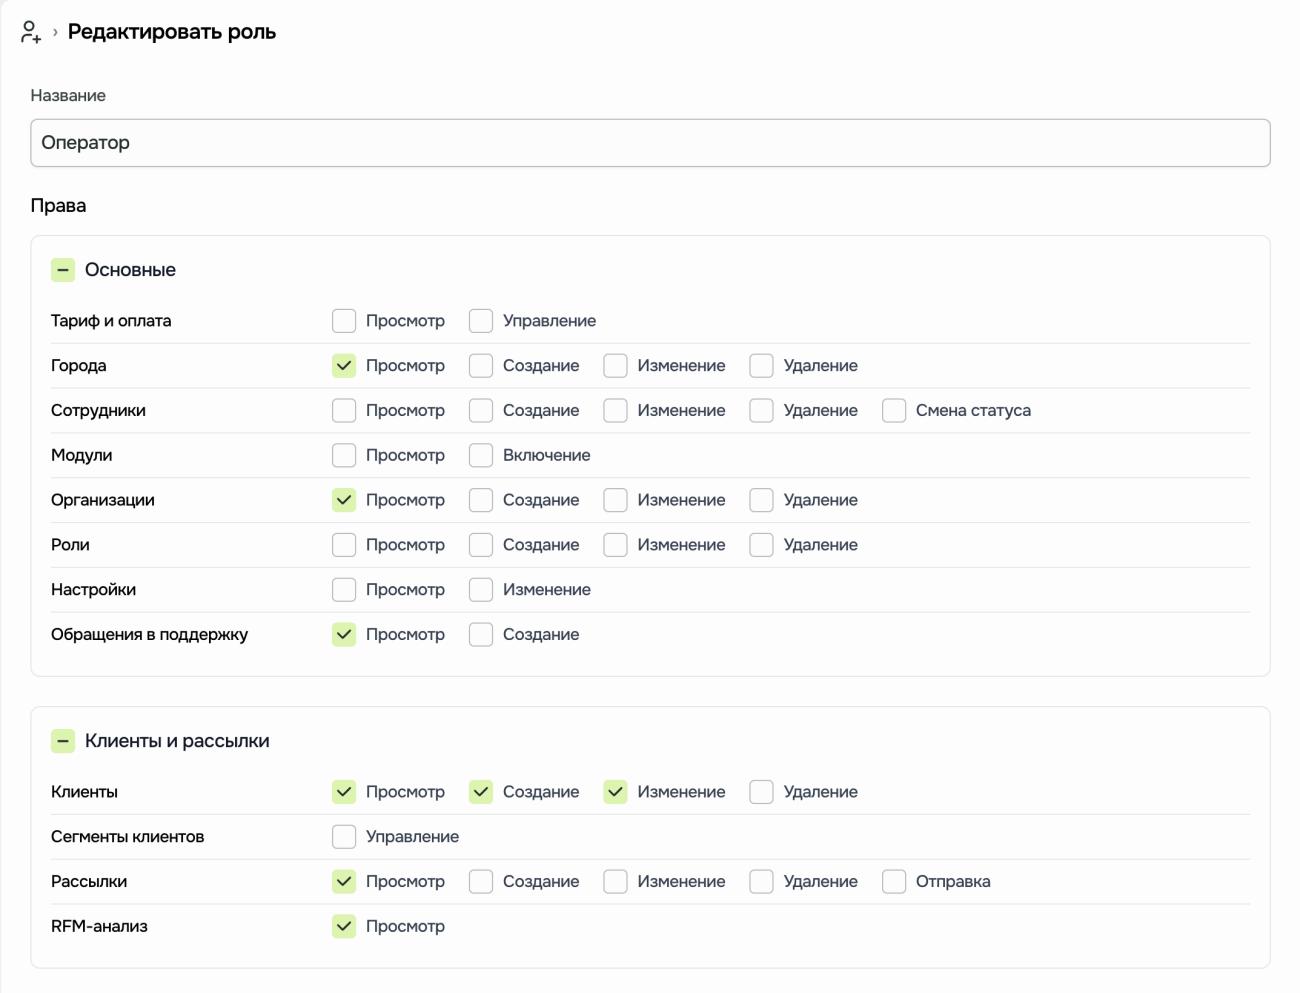
Task: Check Удаление for Сотрудники
Action: [761, 411]
